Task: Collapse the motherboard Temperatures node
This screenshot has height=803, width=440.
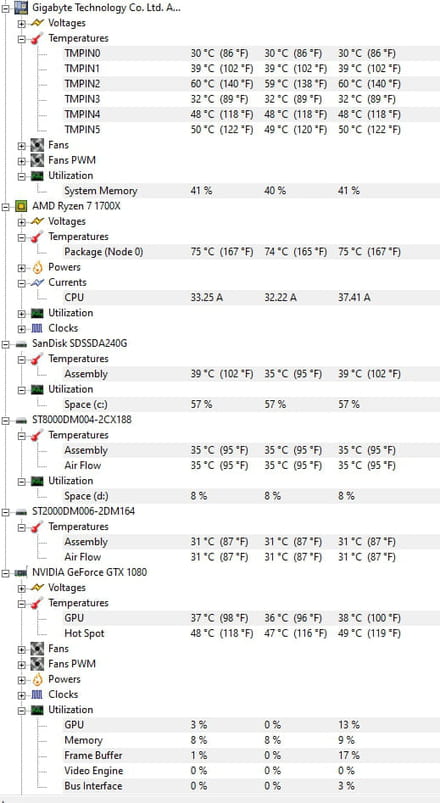Action: 22,38
